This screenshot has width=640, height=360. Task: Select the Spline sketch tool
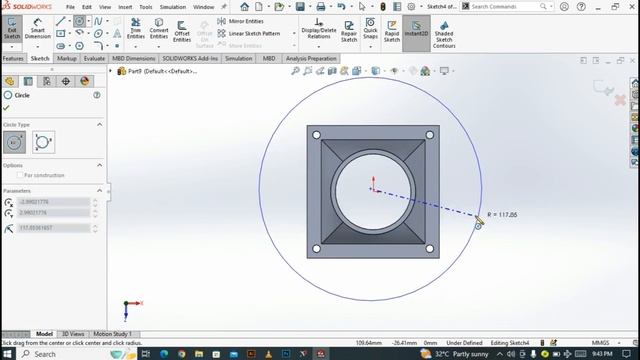[98, 21]
